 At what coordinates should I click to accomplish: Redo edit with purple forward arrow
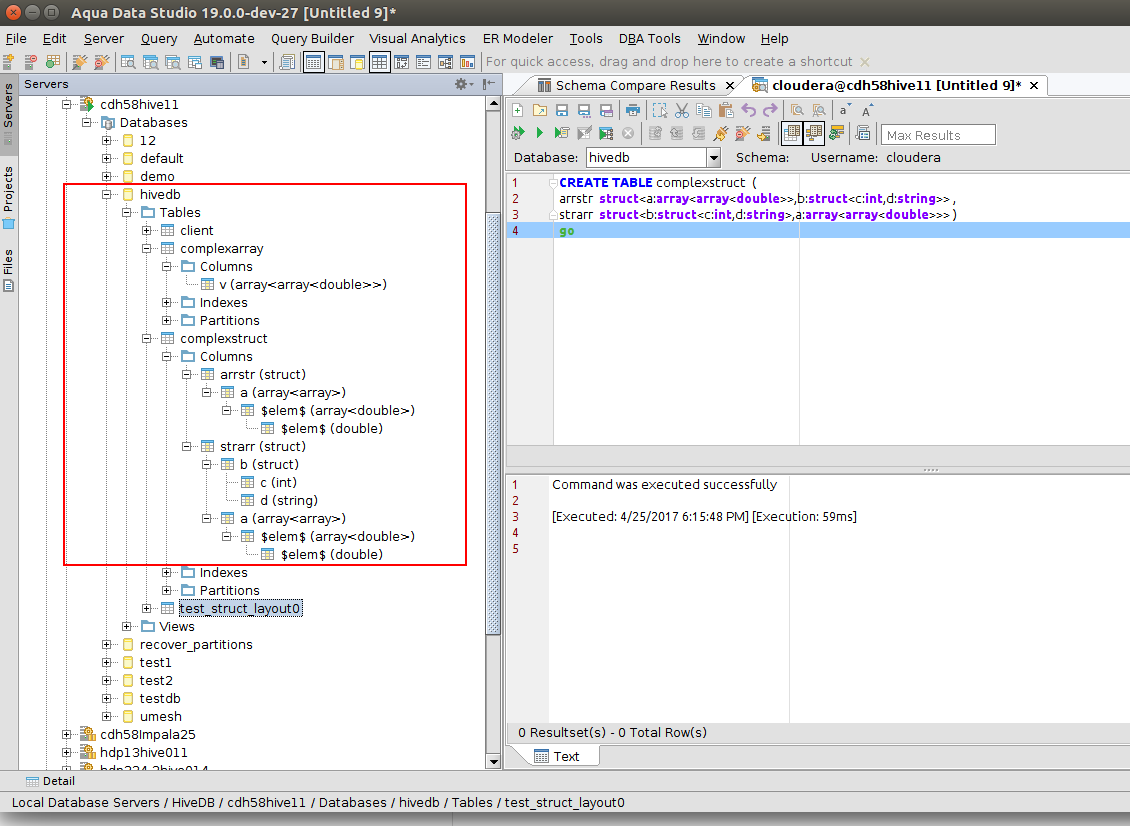pos(770,110)
